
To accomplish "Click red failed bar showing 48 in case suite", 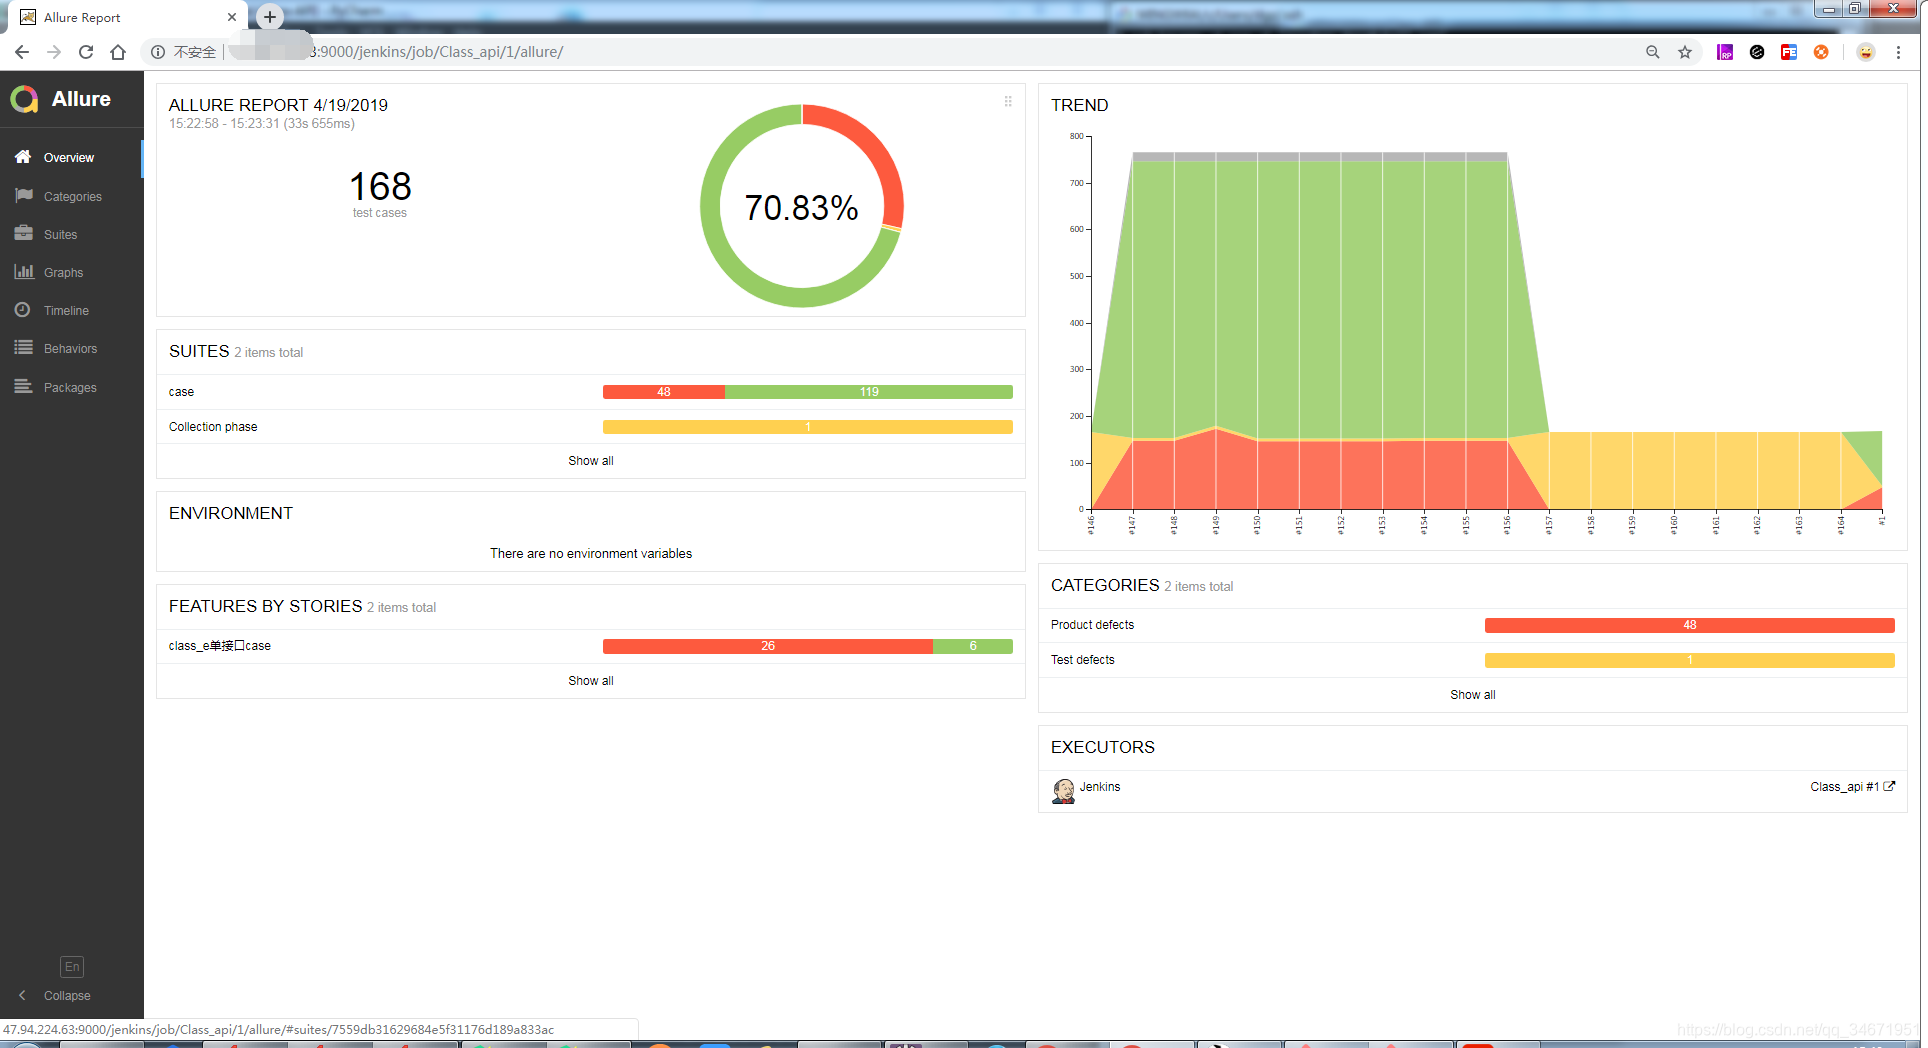I will (664, 392).
